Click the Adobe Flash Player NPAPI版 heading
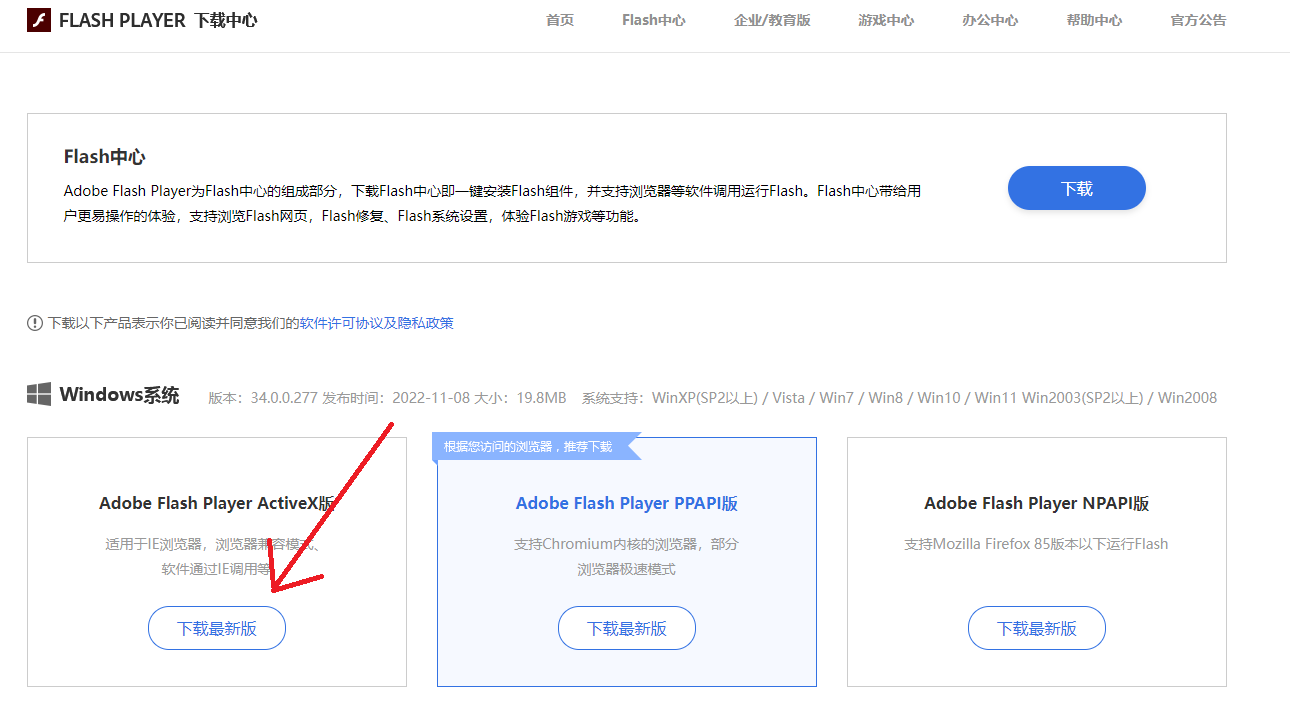 click(1037, 503)
